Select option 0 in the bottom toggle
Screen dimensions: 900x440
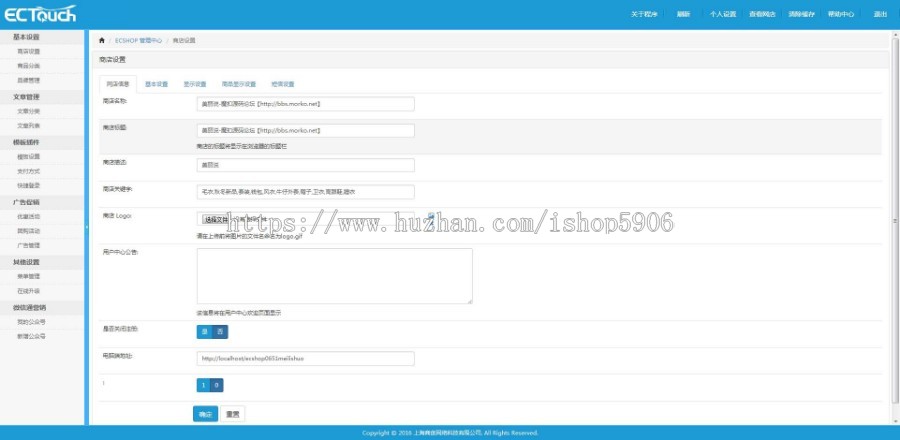tap(216, 386)
